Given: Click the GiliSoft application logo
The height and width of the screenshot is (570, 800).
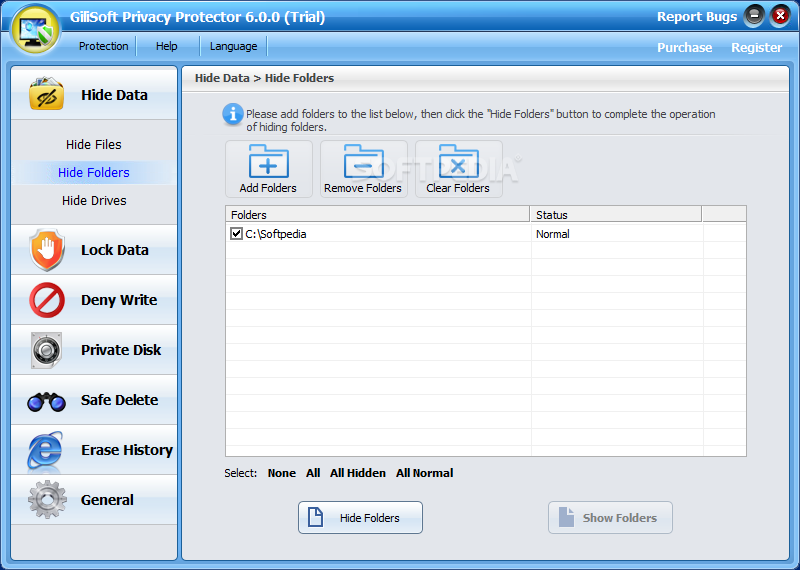Looking at the screenshot, I should click(35, 30).
